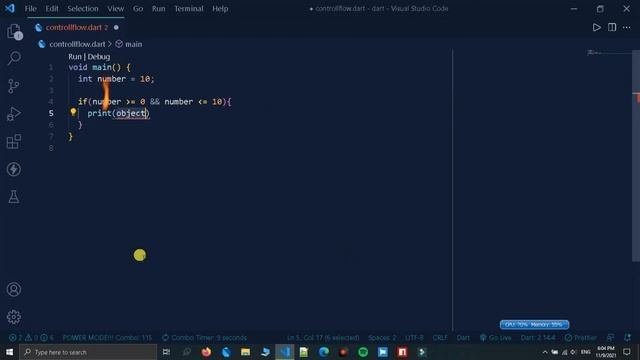Open the Accounts menu
The width and height of the screenshot is (640, 360).
click(14, 289)
